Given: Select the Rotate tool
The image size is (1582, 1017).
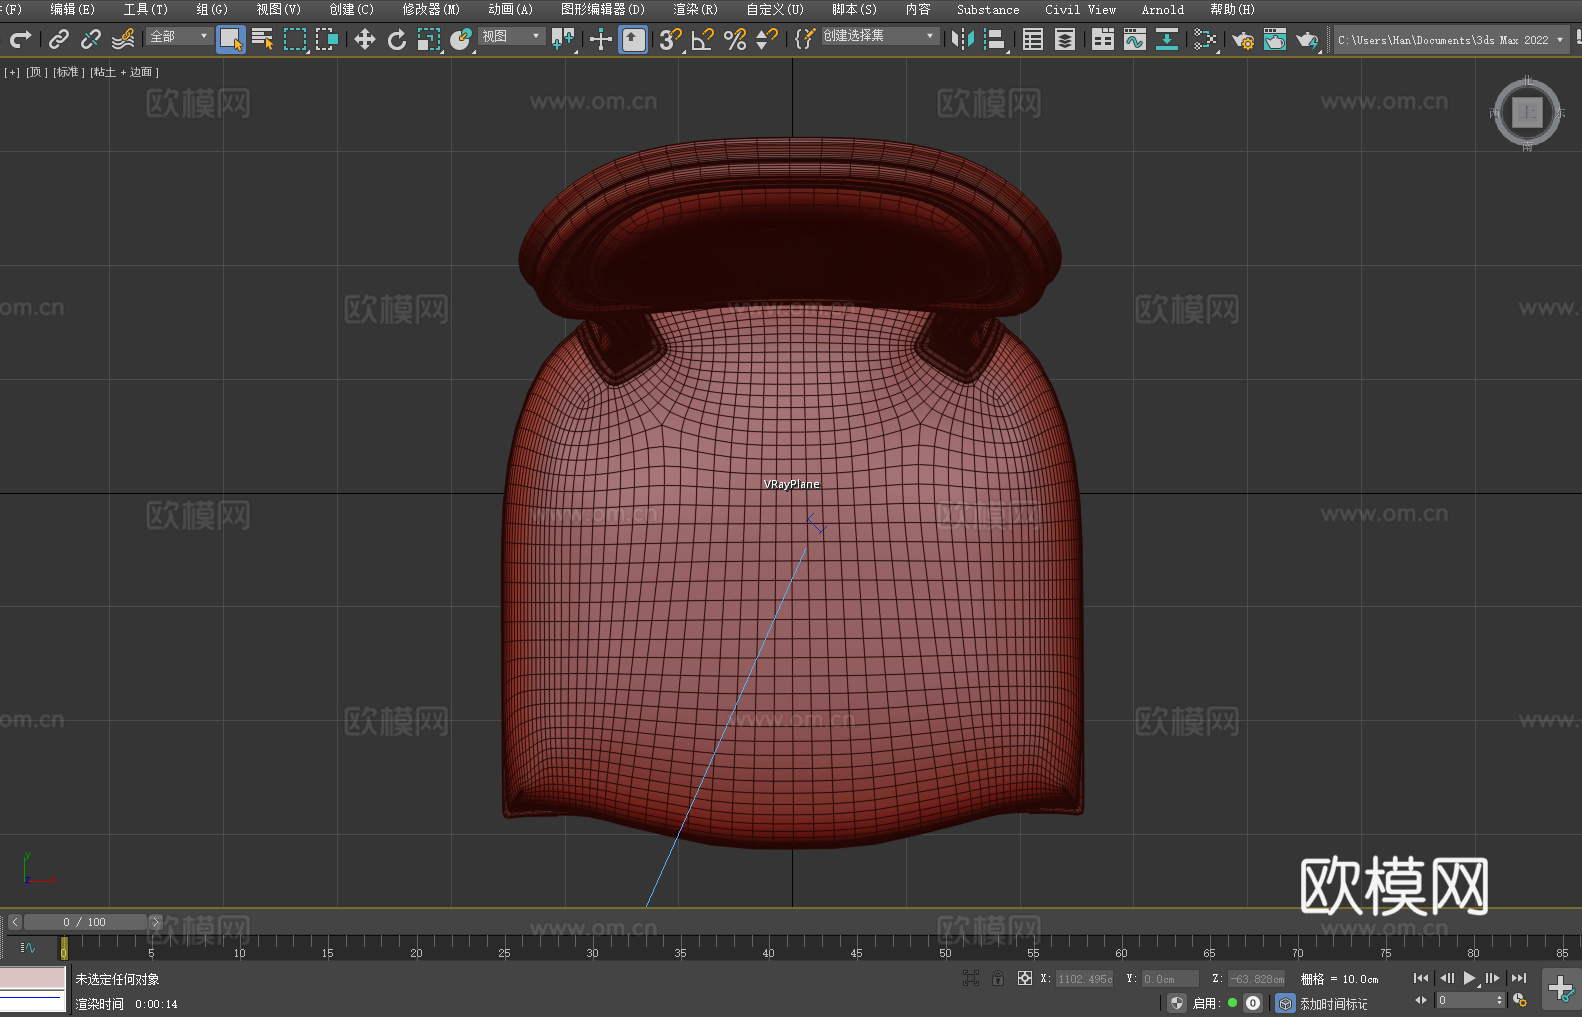Looking at the screenshot, I should coord(397,39).
